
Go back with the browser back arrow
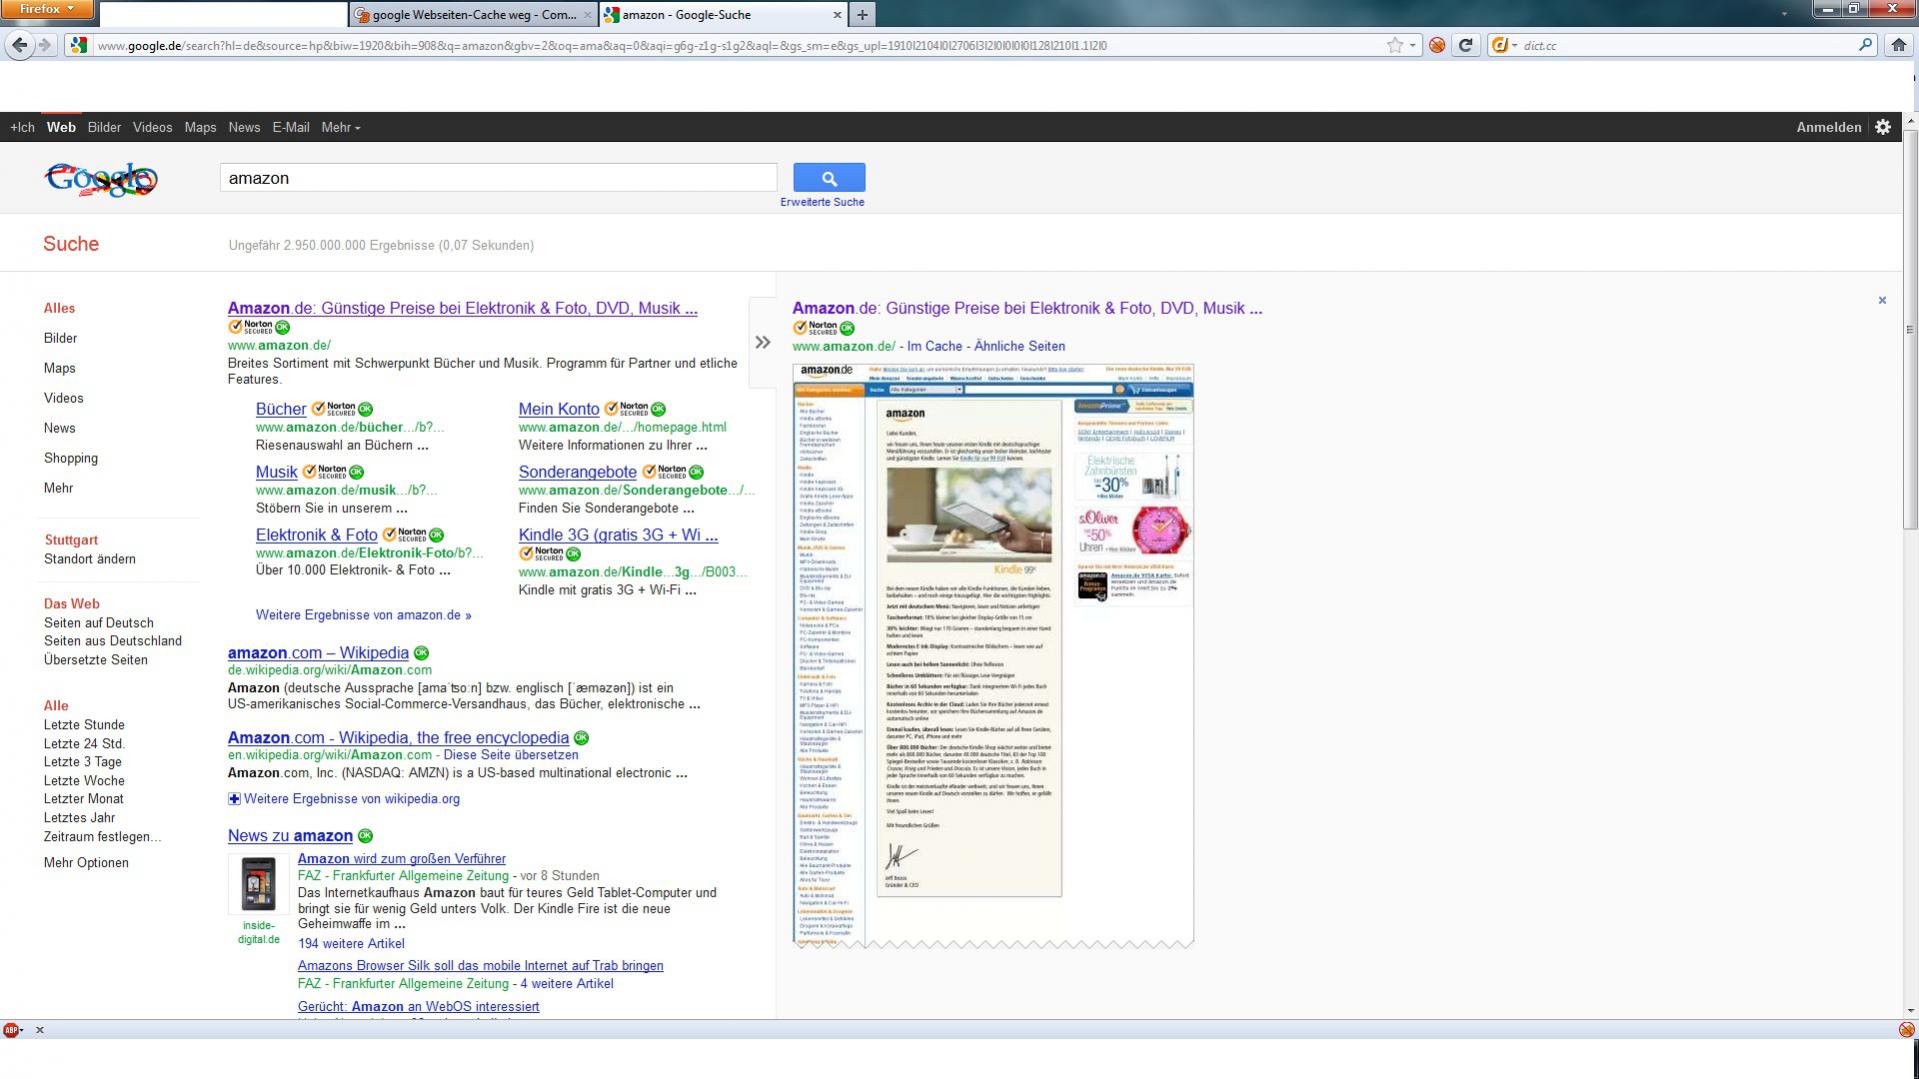19,45
